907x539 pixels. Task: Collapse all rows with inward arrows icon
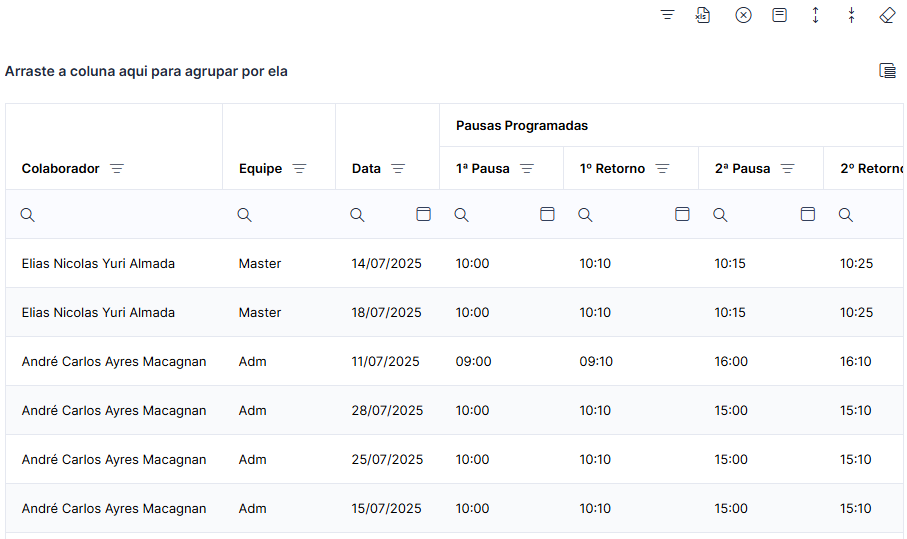click(851, 15)
